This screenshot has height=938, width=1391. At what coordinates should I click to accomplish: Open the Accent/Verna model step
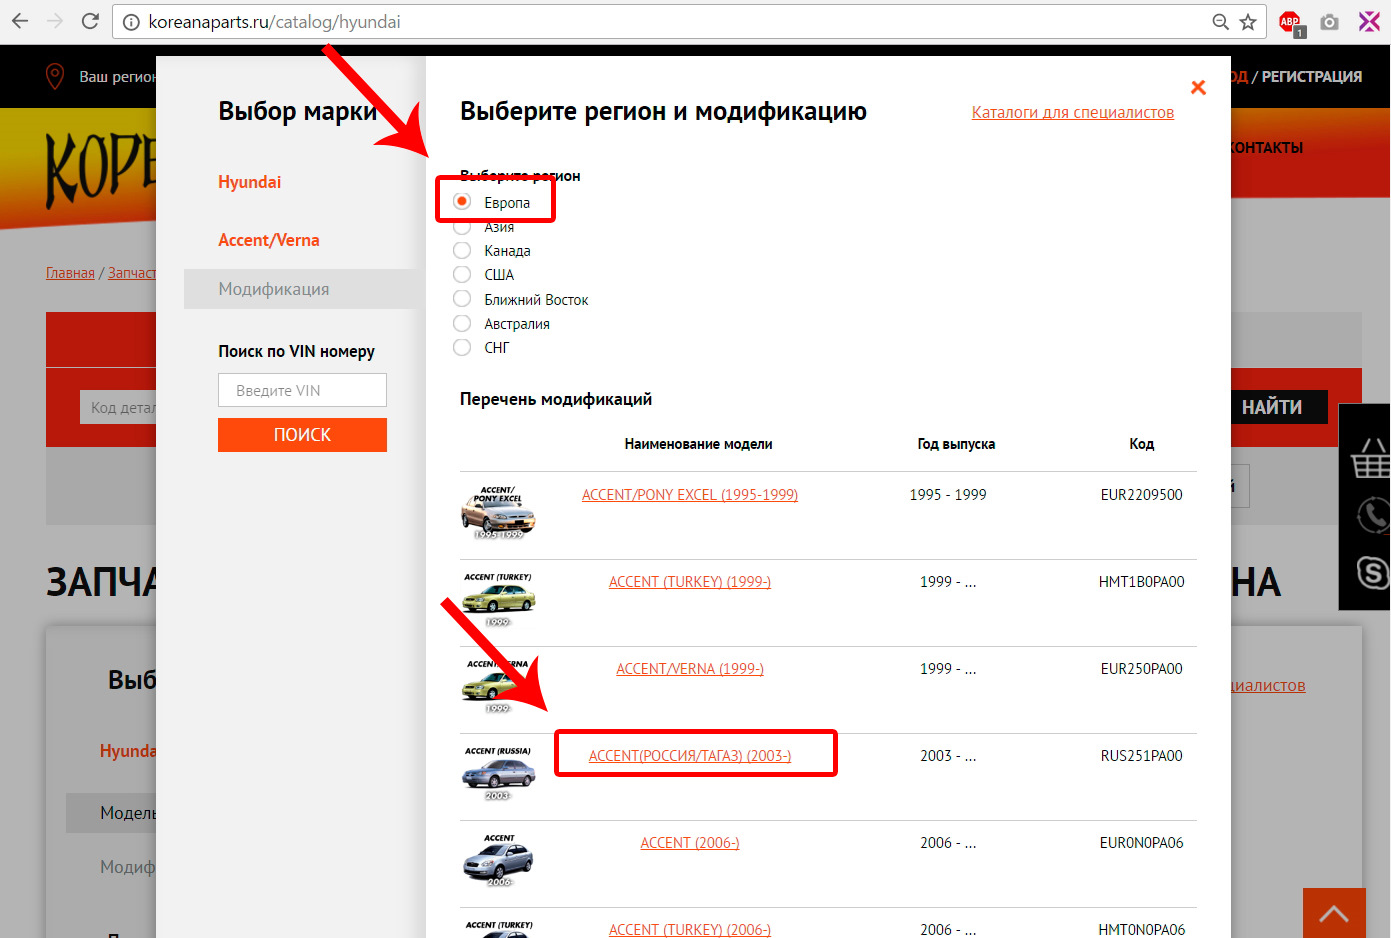pyautogui.click(x=269, y=240)
